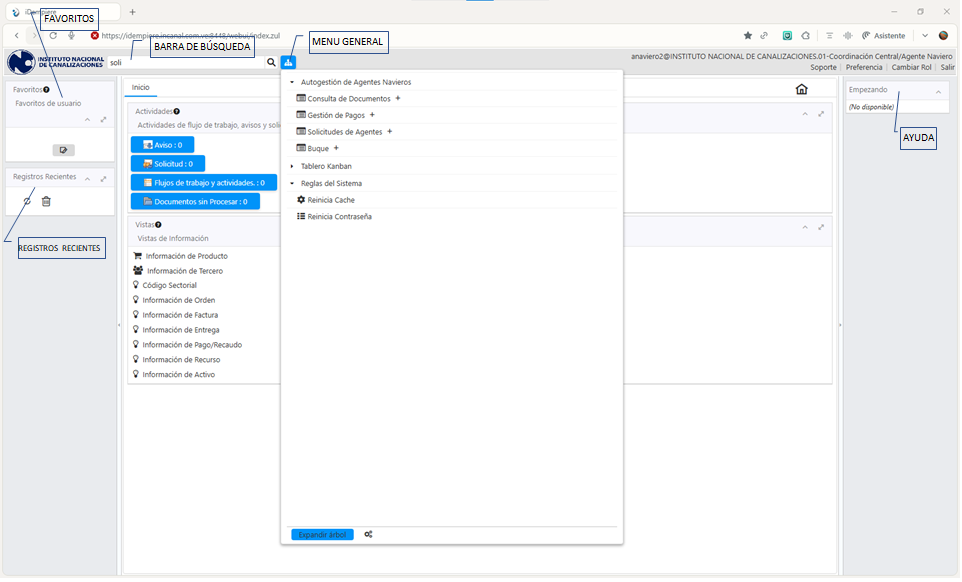
Task: Toggle Expandir árbol button
Action: [x=322, y=535]
